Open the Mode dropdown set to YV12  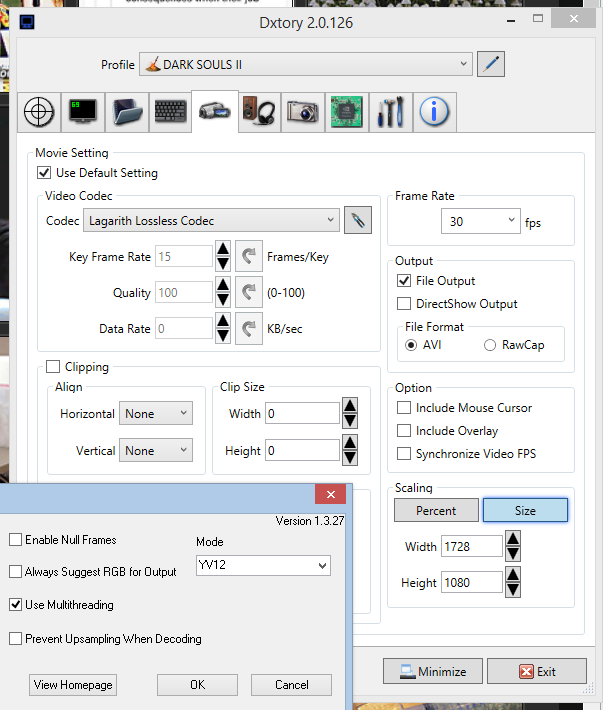tap(263, 565)
